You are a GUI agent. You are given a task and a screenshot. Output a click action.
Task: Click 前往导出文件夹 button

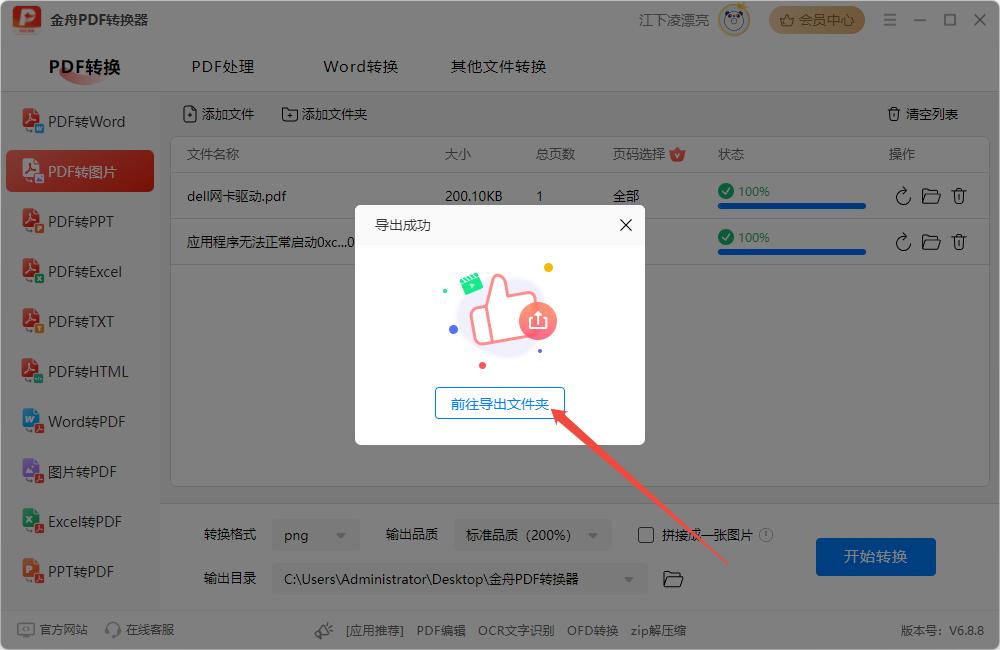tap(500, 403)
